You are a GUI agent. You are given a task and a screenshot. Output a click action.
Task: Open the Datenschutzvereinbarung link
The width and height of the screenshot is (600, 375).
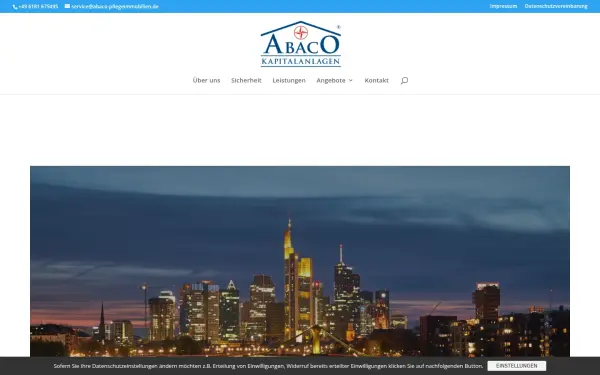point(556,6)
